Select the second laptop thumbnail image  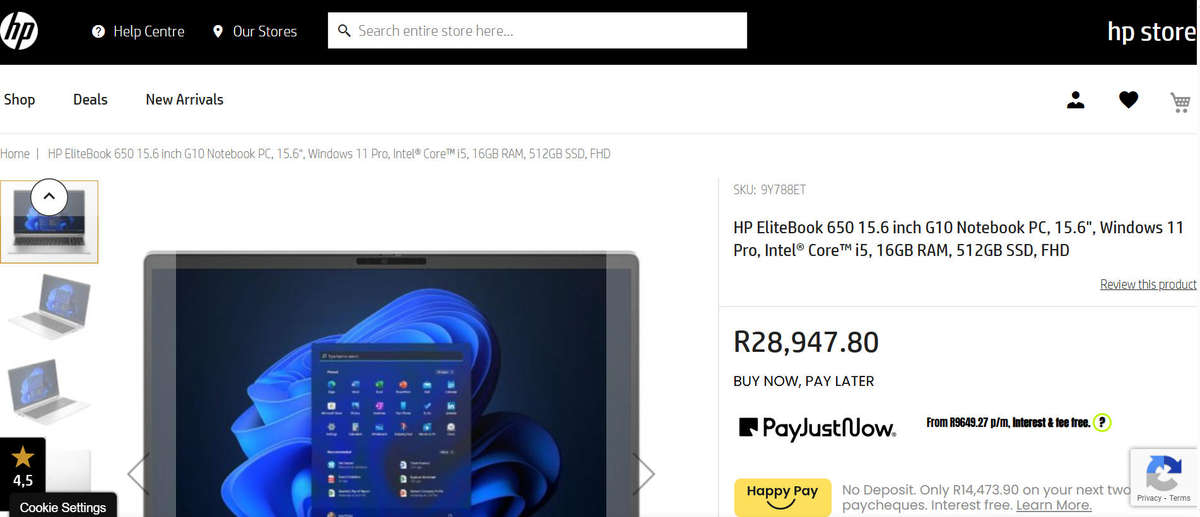pyautogui.click(x=49, y=306)
